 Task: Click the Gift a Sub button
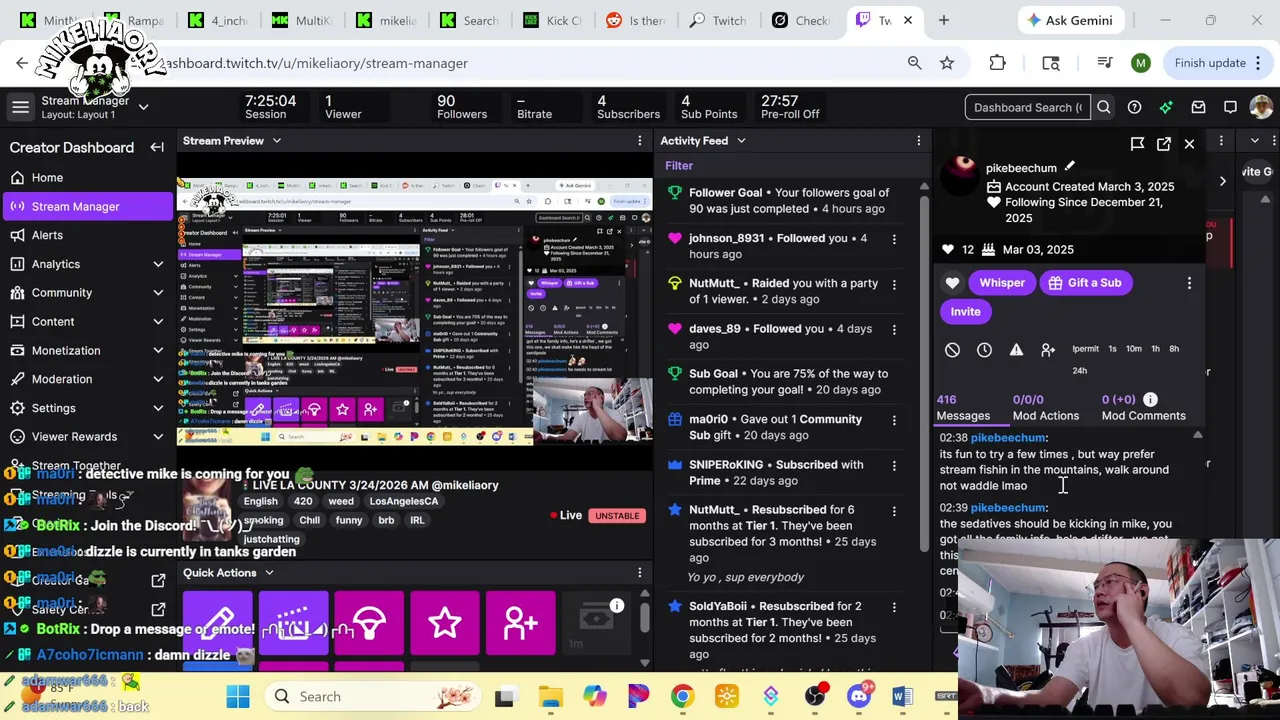click(1085, 283)
